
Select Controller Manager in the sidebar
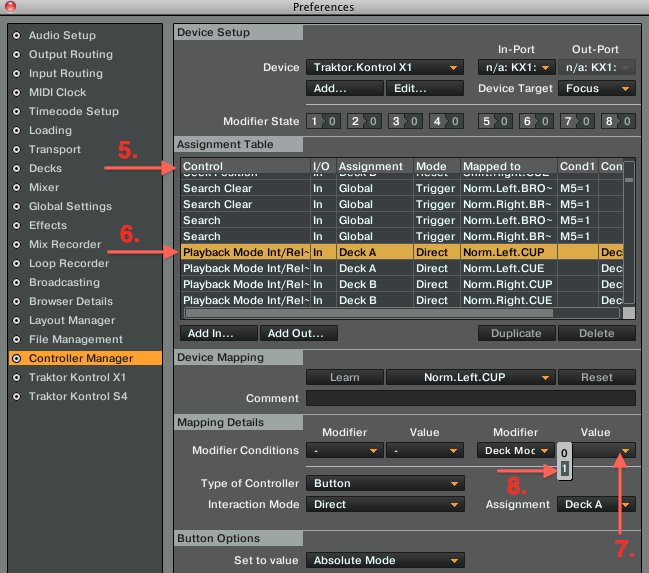pos(80,358)
